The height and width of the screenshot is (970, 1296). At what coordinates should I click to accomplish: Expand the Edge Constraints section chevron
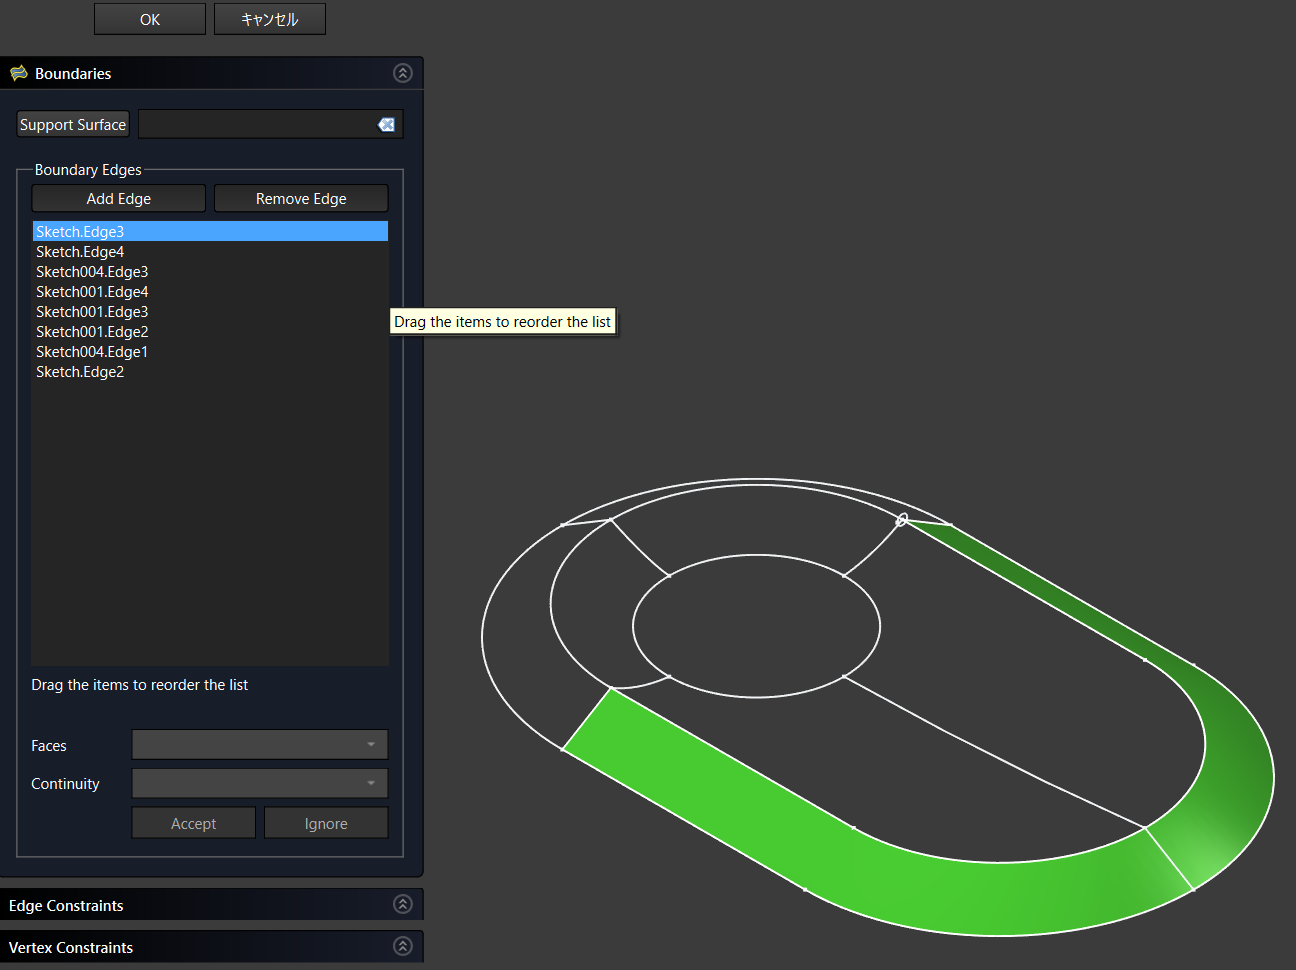click(x=403, y=904)
